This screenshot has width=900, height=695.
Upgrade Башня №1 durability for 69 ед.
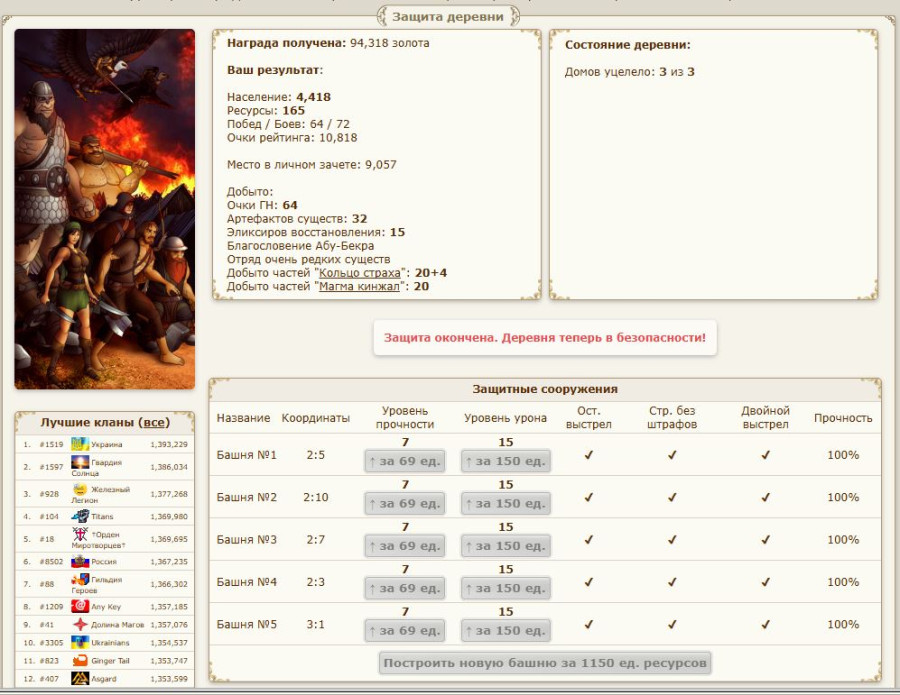(405, 461)
